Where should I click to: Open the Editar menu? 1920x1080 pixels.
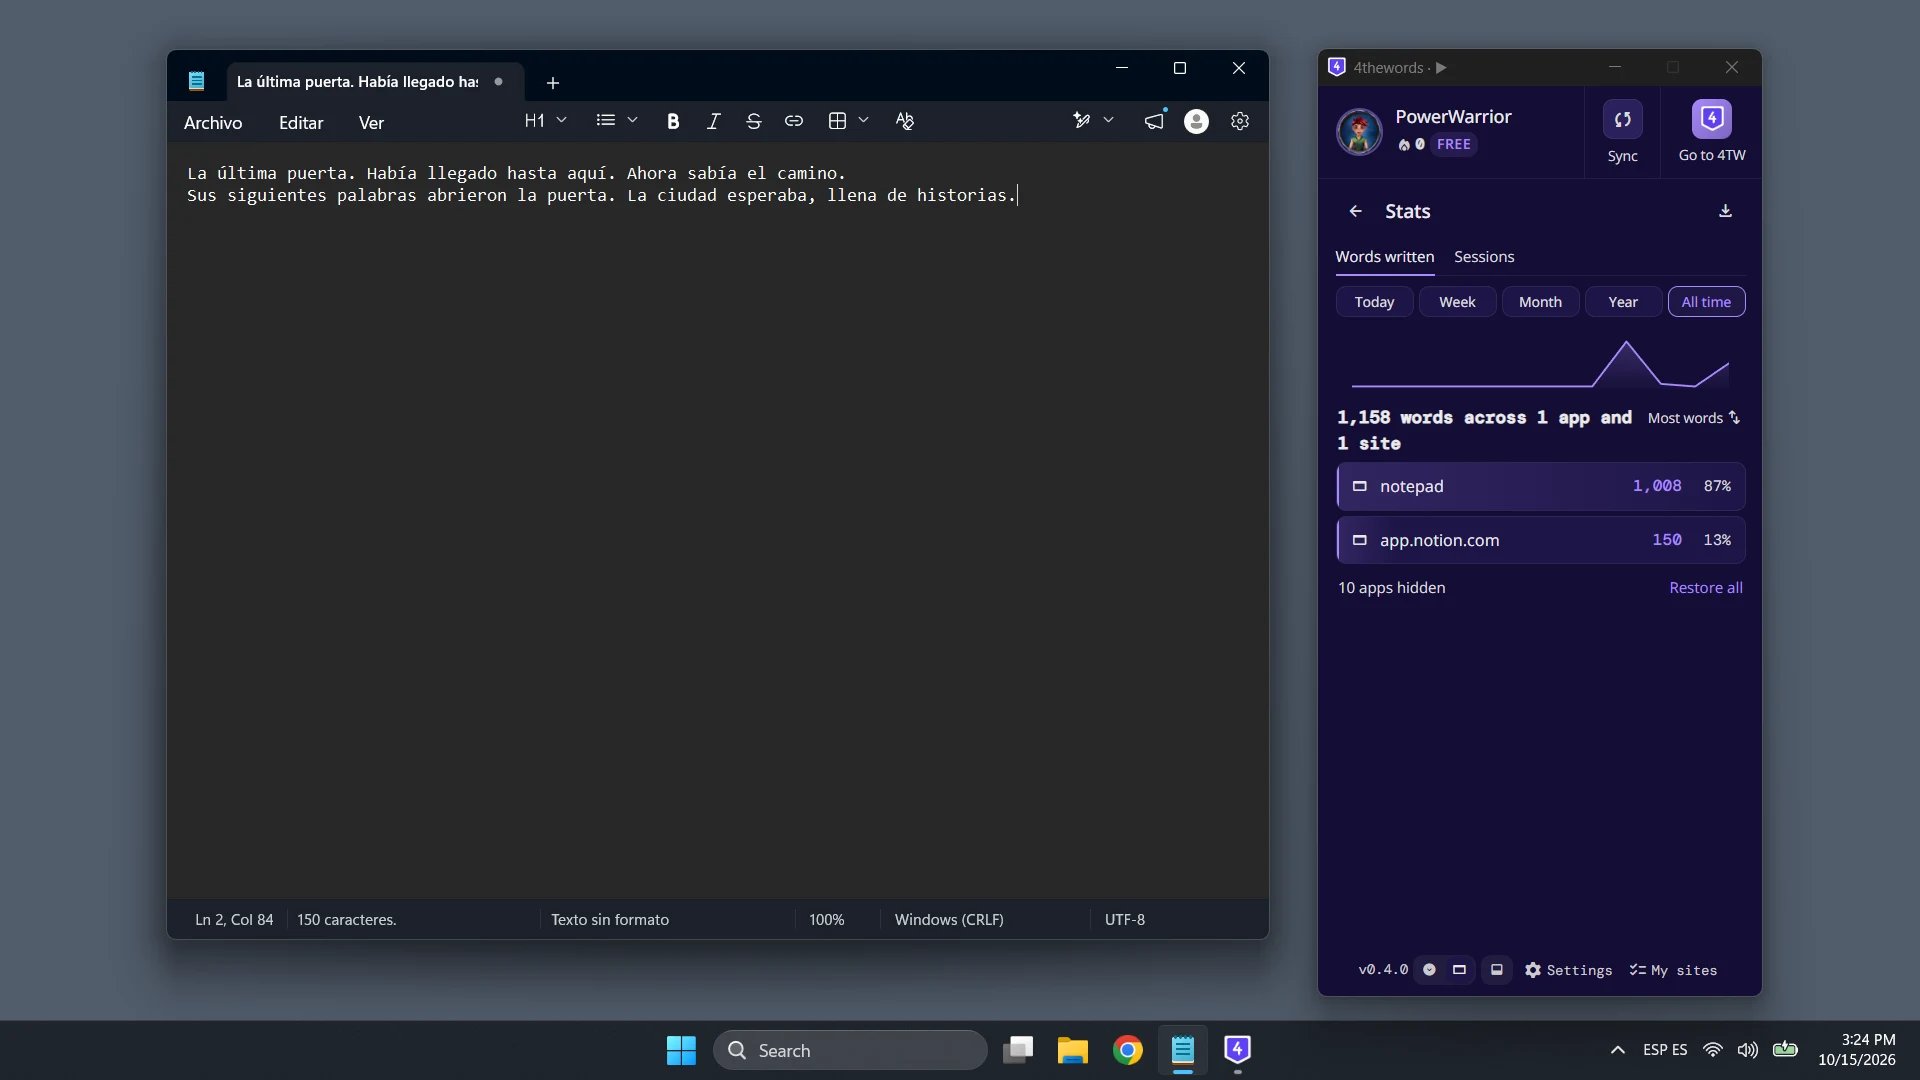coord(301,123)
